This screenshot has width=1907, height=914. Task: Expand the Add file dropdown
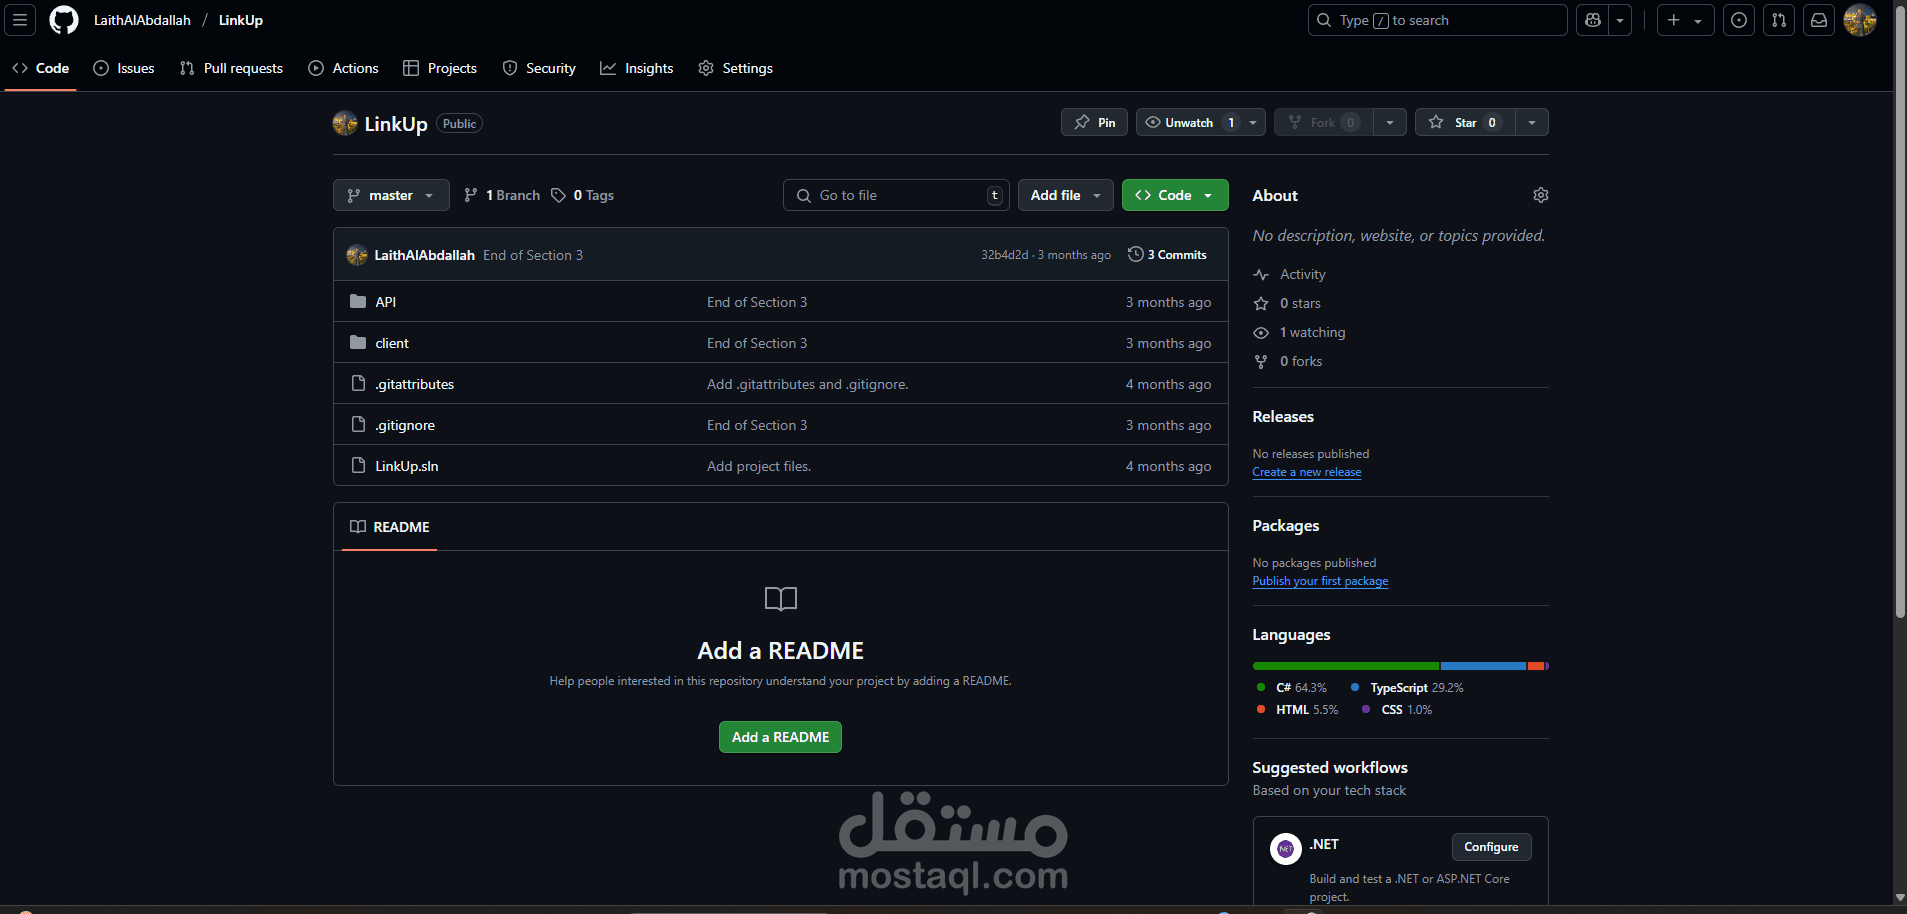(x=1066, y=195)
